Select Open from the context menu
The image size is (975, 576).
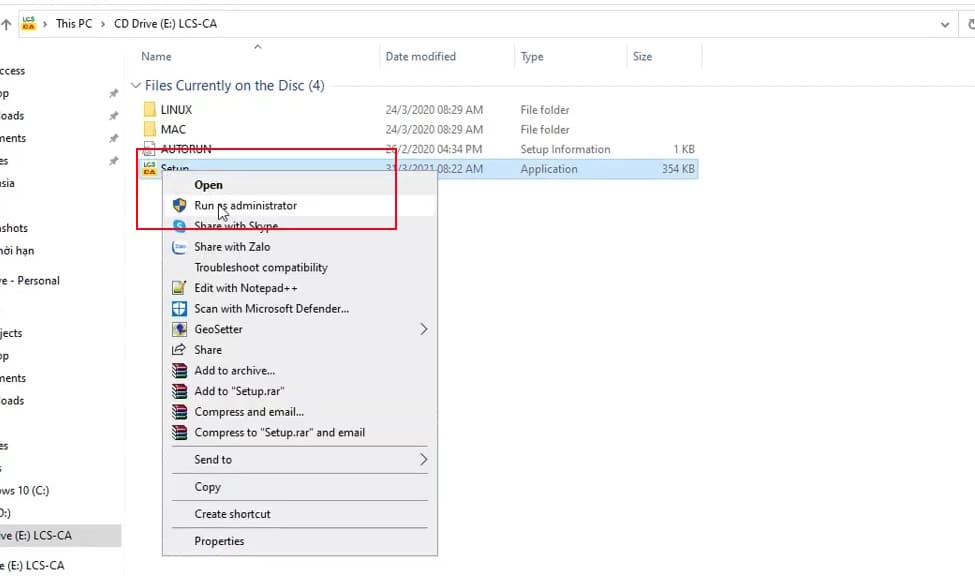(x=209, y=185)
